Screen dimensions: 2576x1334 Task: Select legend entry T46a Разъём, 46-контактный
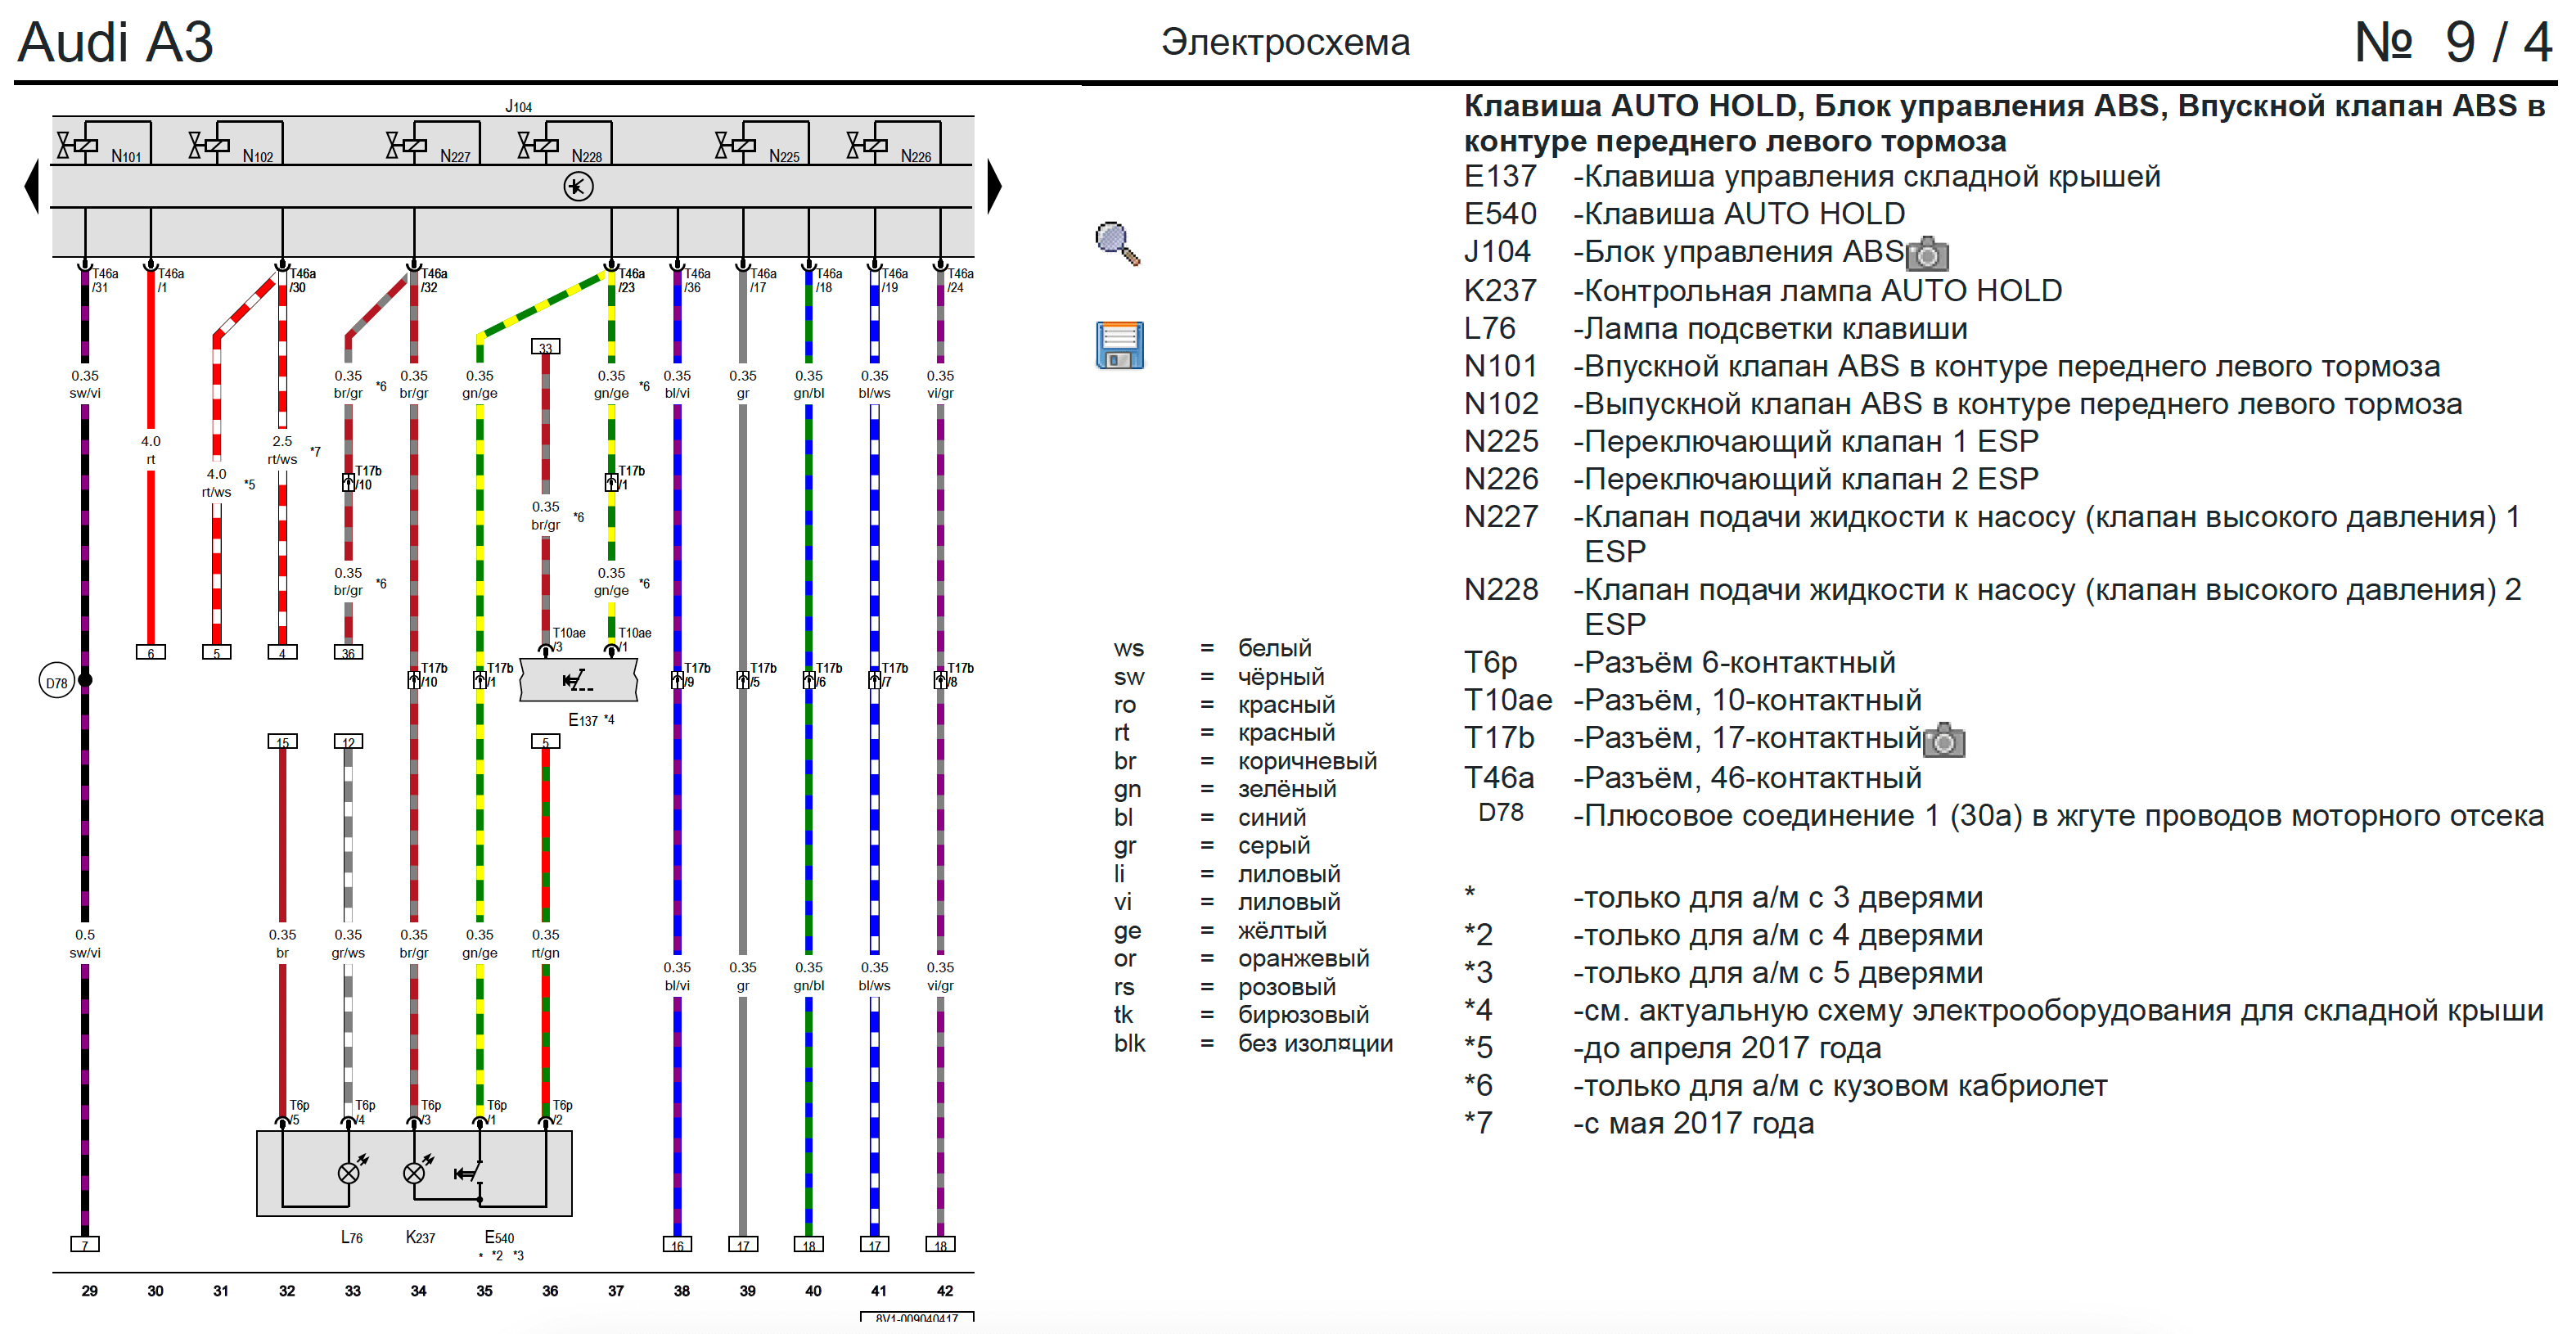[x=1692, y=778]
